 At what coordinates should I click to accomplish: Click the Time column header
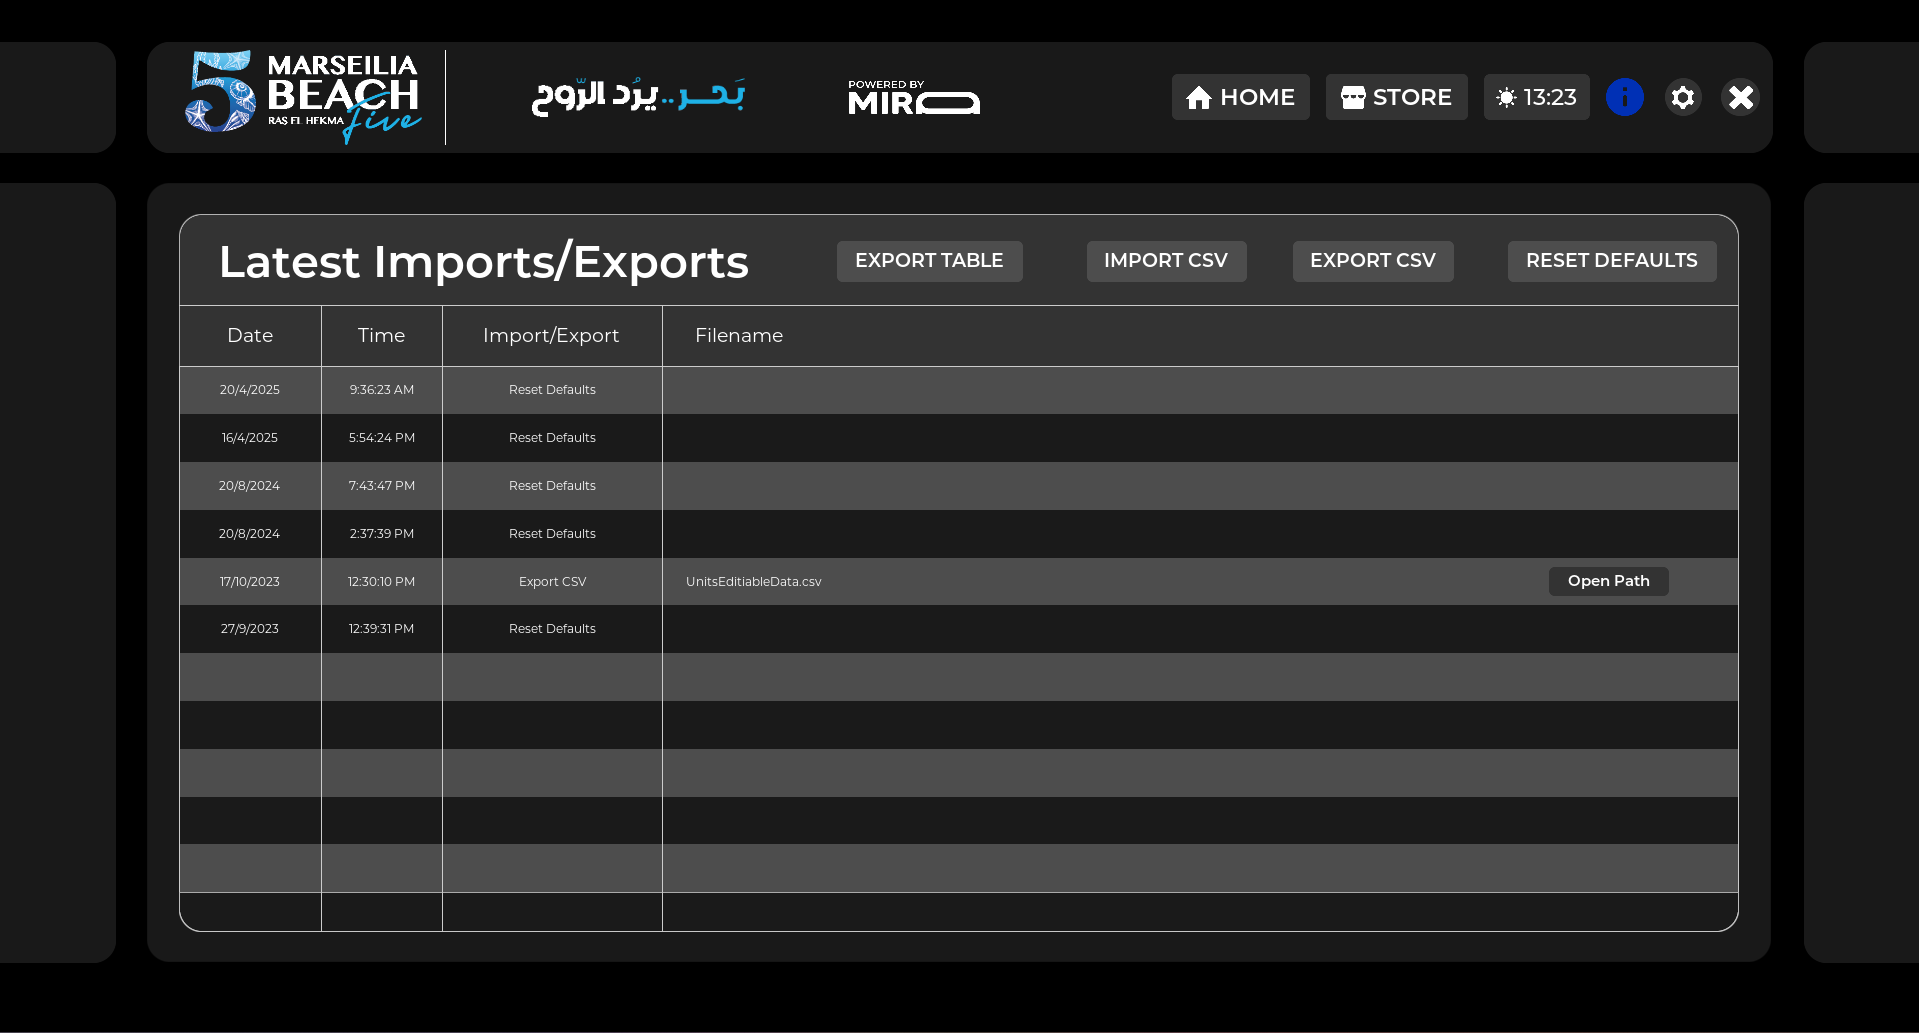381,336
